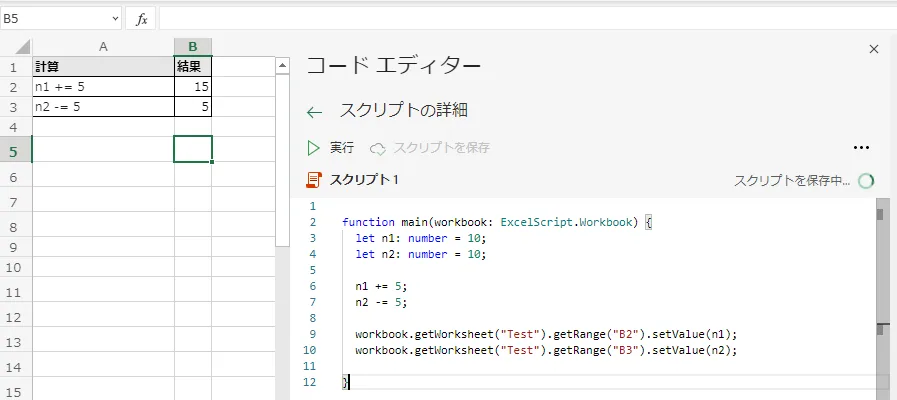Click the fx insert function icon
This screenshot has width=897, height=400.
pos(141,19)
